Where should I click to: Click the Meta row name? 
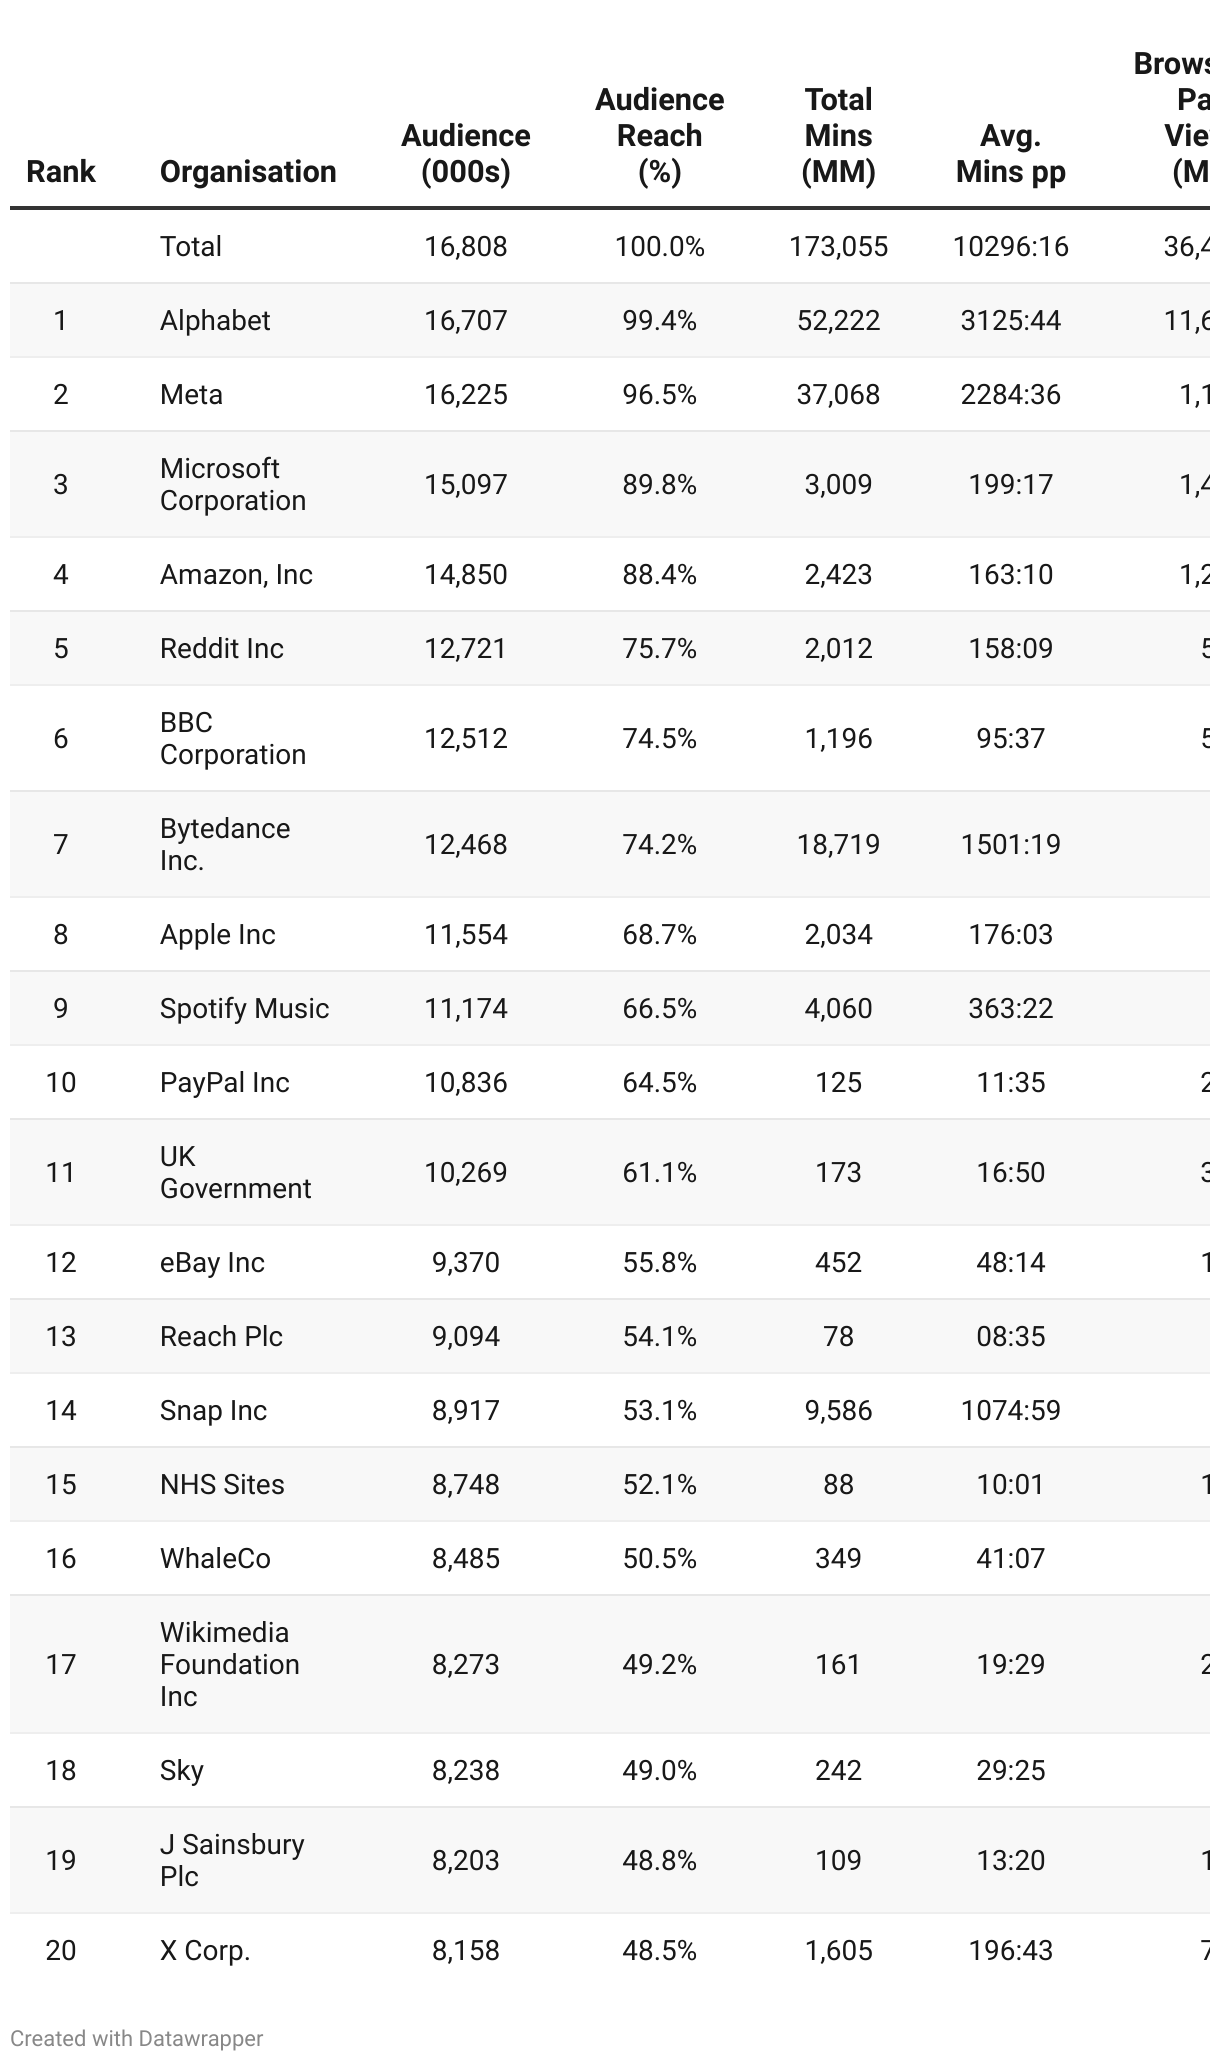click(191, 394)
